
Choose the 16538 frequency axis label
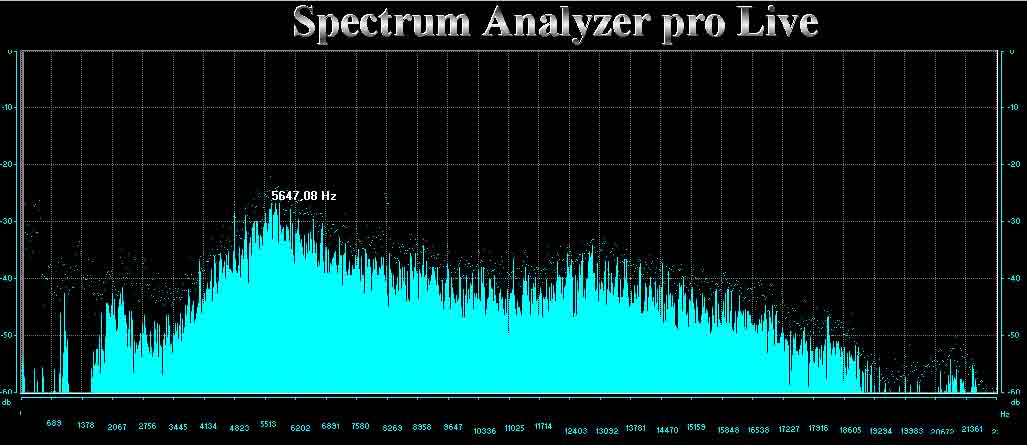(758, 430)
